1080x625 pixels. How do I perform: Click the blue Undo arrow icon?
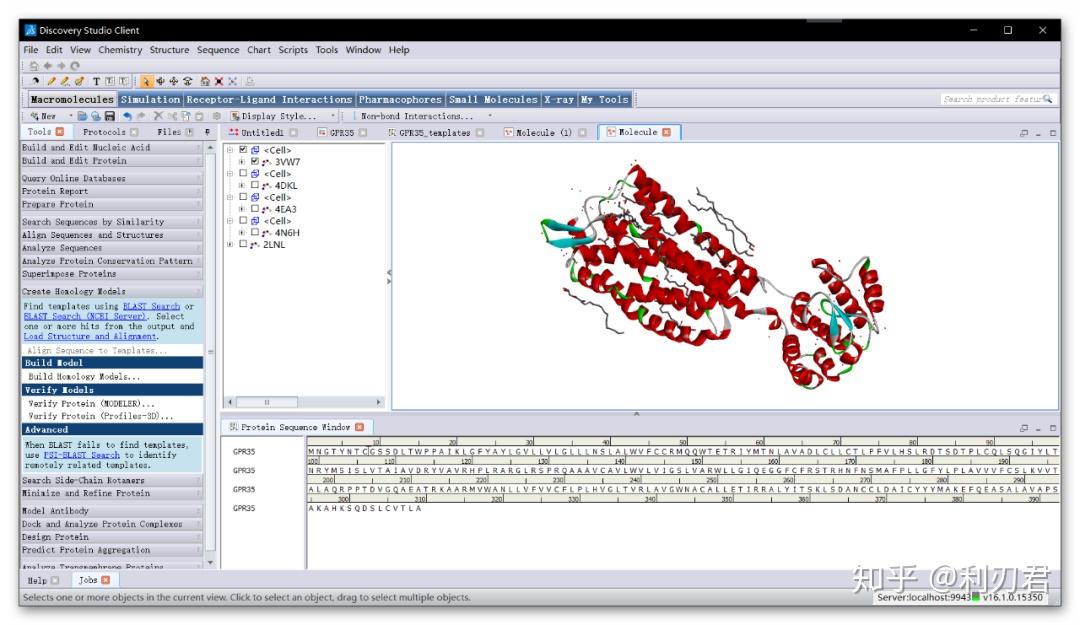click(127, 116)
